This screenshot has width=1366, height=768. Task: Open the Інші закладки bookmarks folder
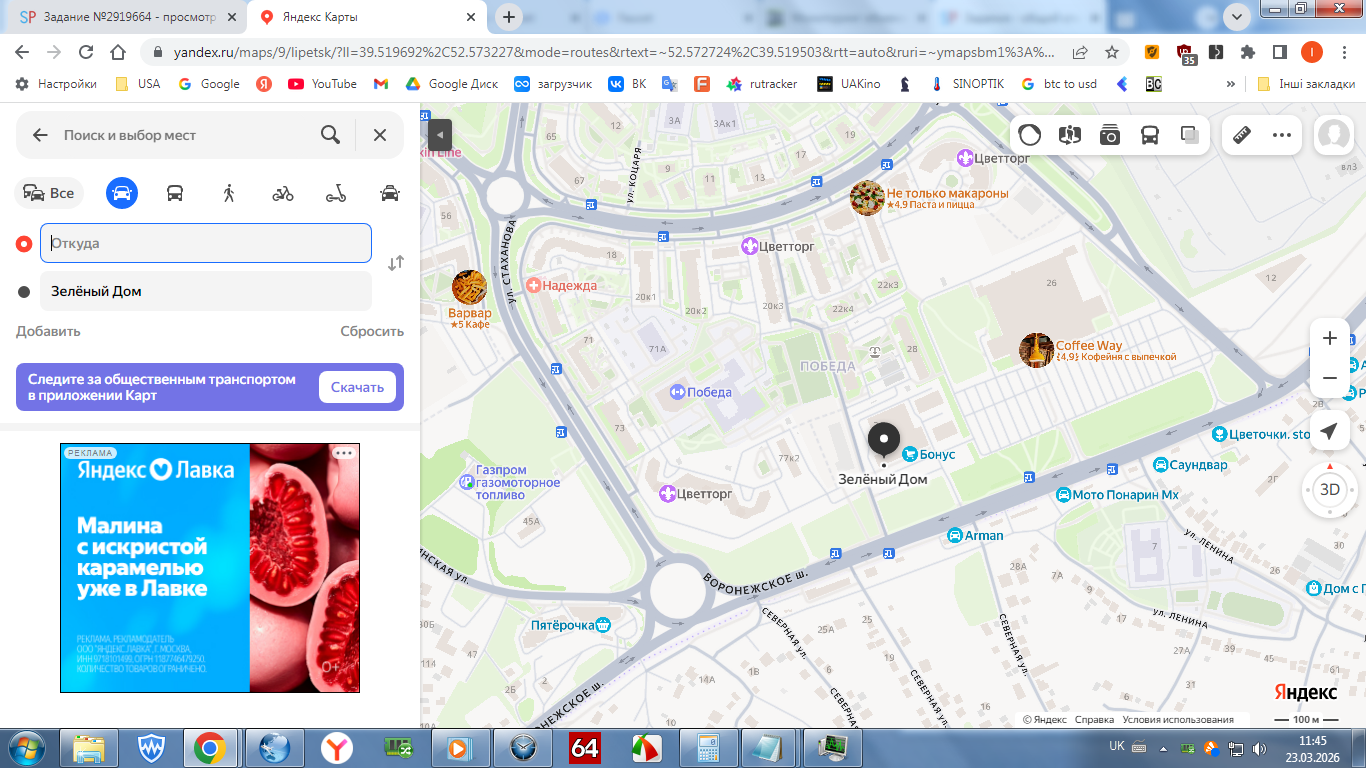(1307, 84)
